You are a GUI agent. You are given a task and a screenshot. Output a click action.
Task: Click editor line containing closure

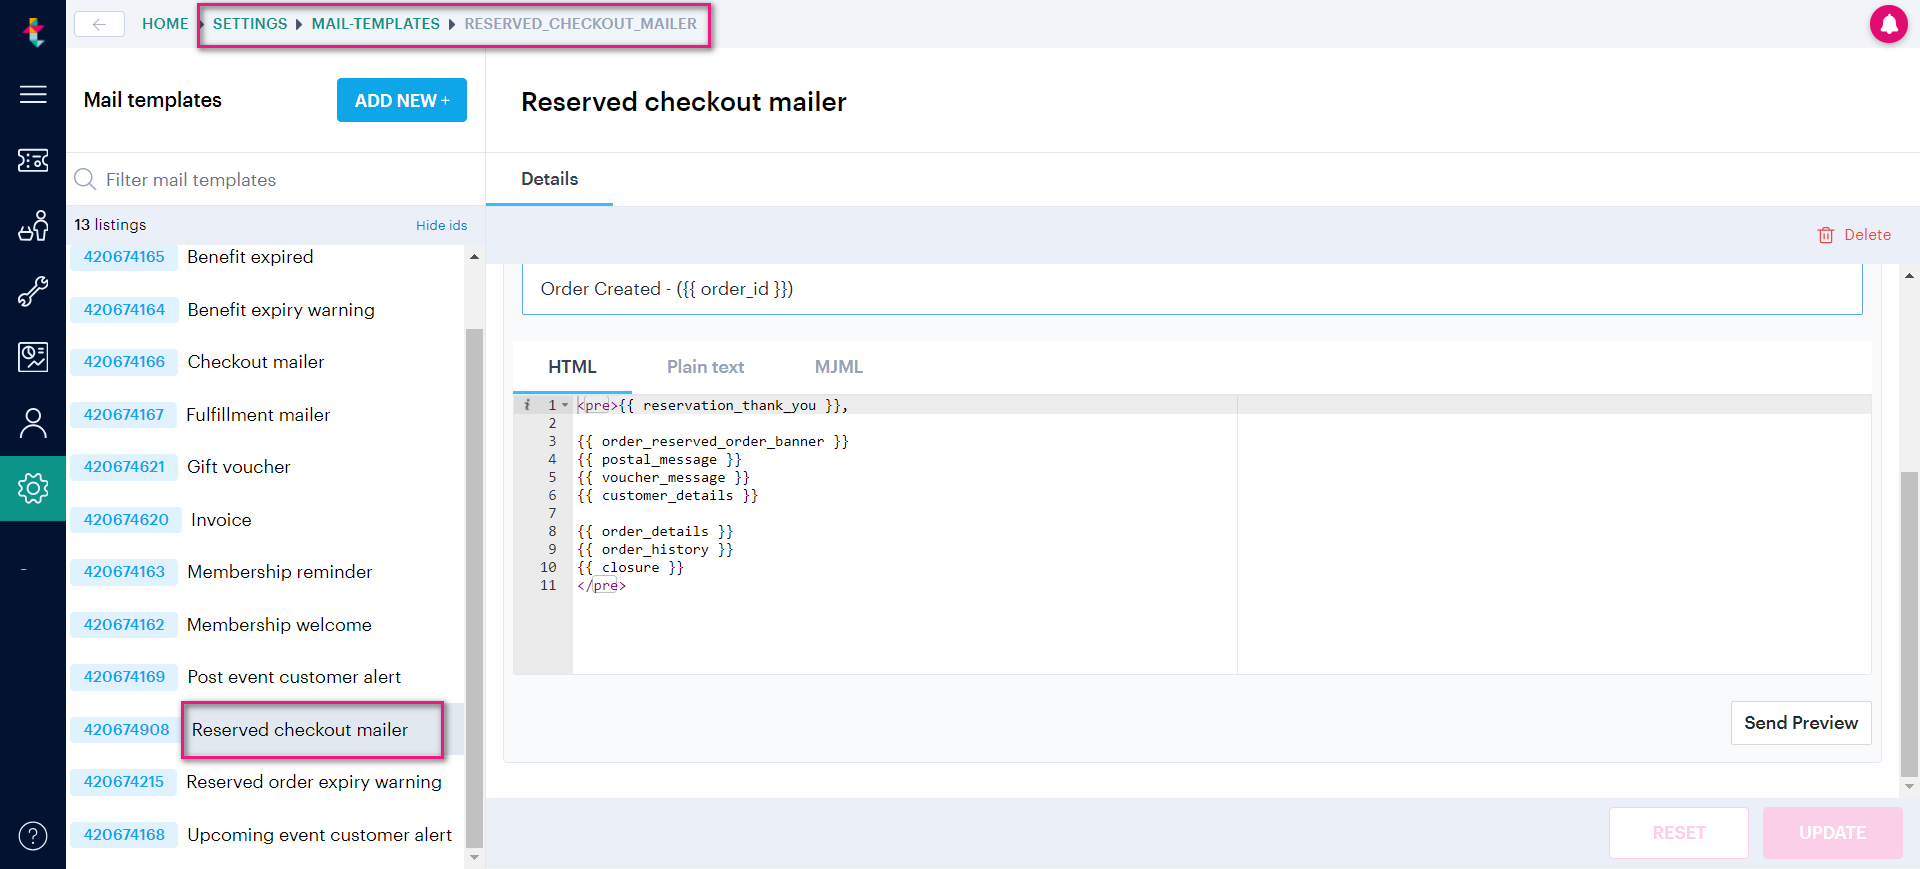(x=630, y=567)
